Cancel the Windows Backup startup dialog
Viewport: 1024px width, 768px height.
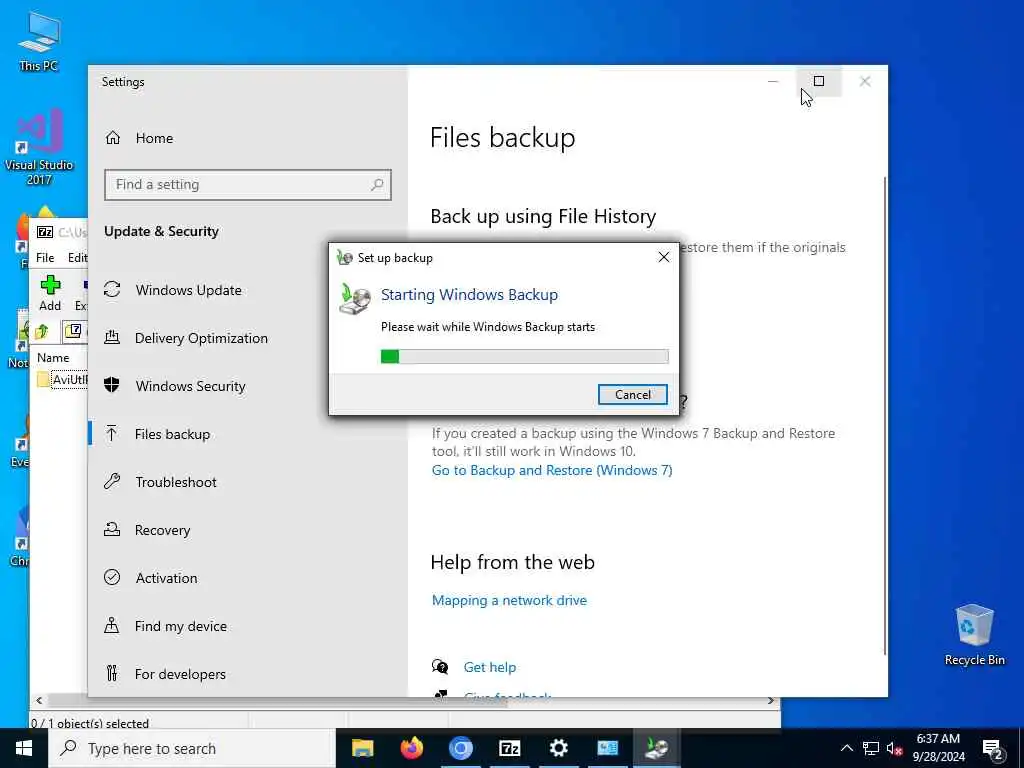tap(632, 394)
